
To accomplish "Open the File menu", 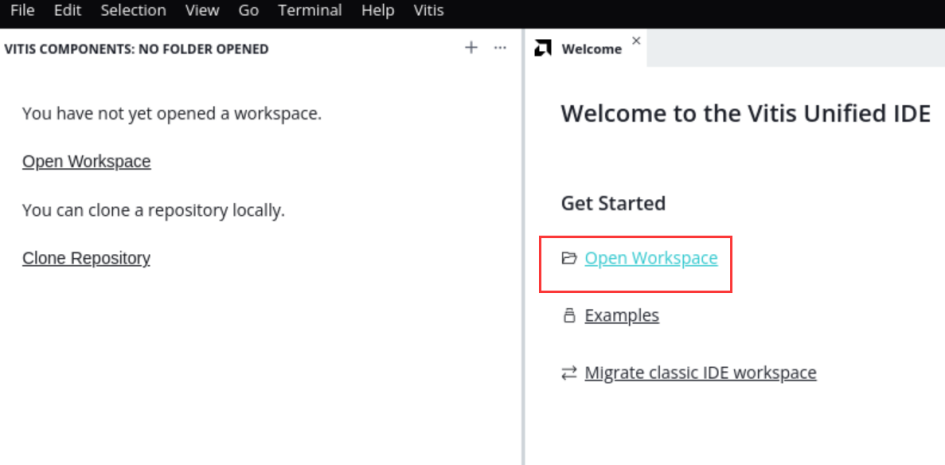I will pyautogui.click(x=22, y=10).
